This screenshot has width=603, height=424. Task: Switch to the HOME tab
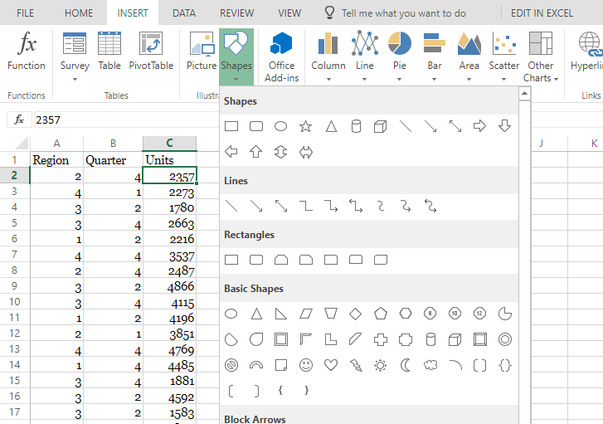point(78,13)
